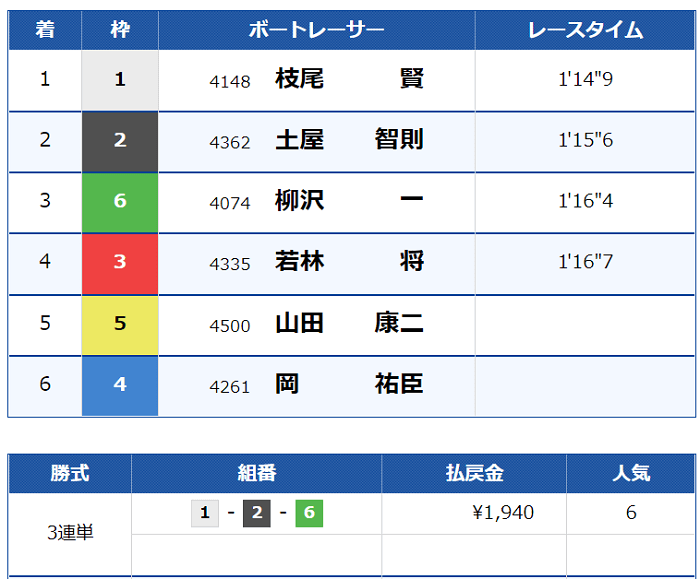Open racer 若林 将 profile link
The image size is (700, 579).
tap(349, 262)
